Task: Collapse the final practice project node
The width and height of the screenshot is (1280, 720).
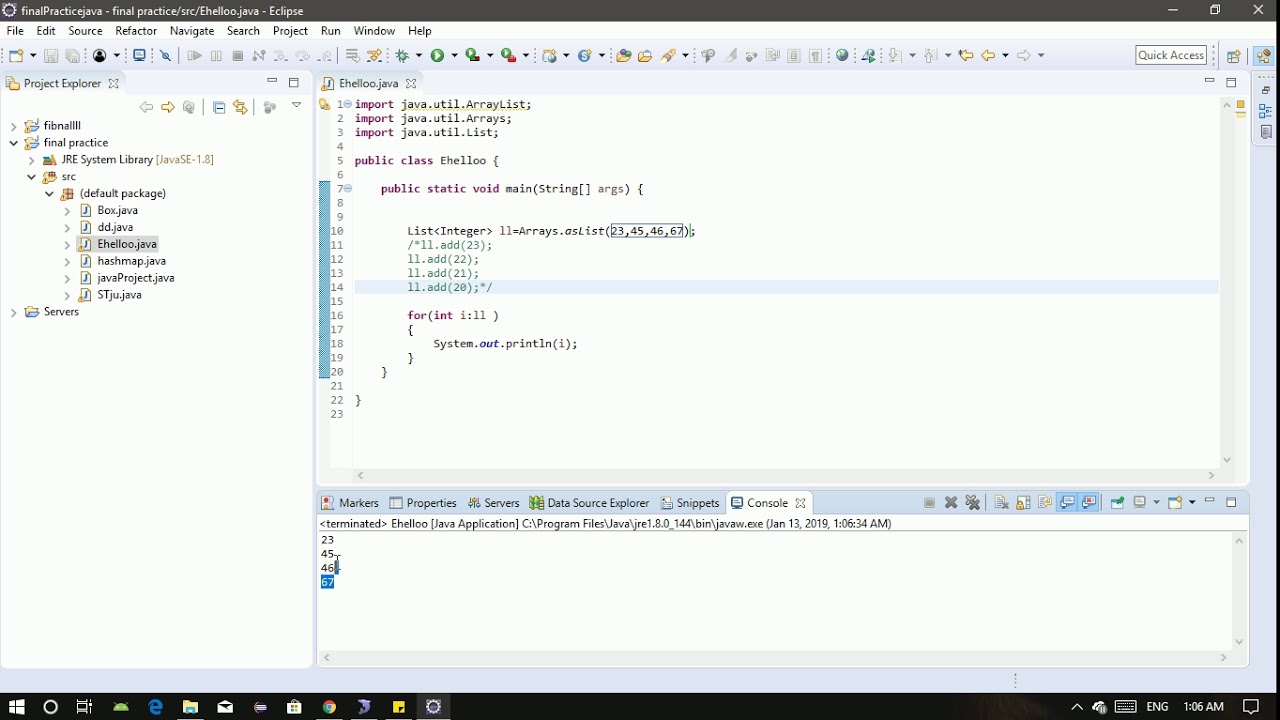Action: 14,143
